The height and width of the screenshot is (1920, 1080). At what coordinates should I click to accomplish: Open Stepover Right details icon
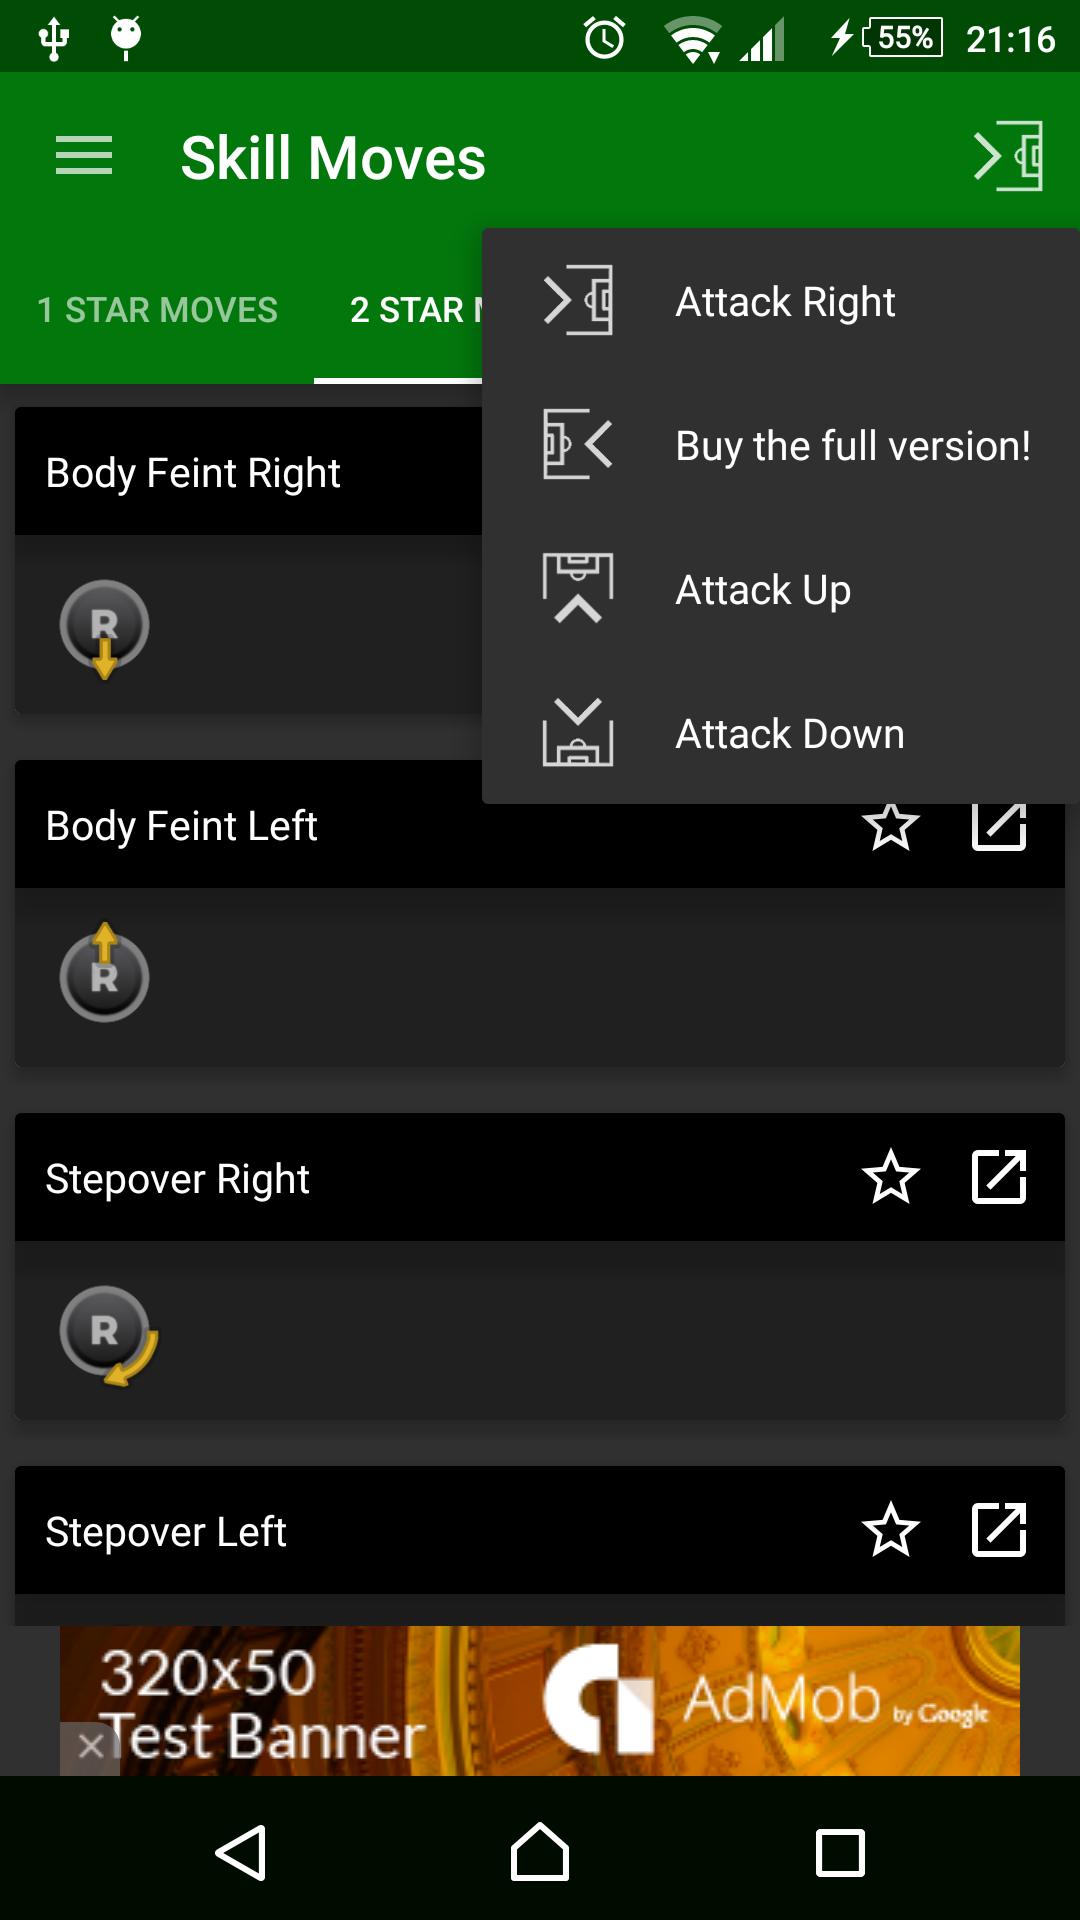point(999,1177)
